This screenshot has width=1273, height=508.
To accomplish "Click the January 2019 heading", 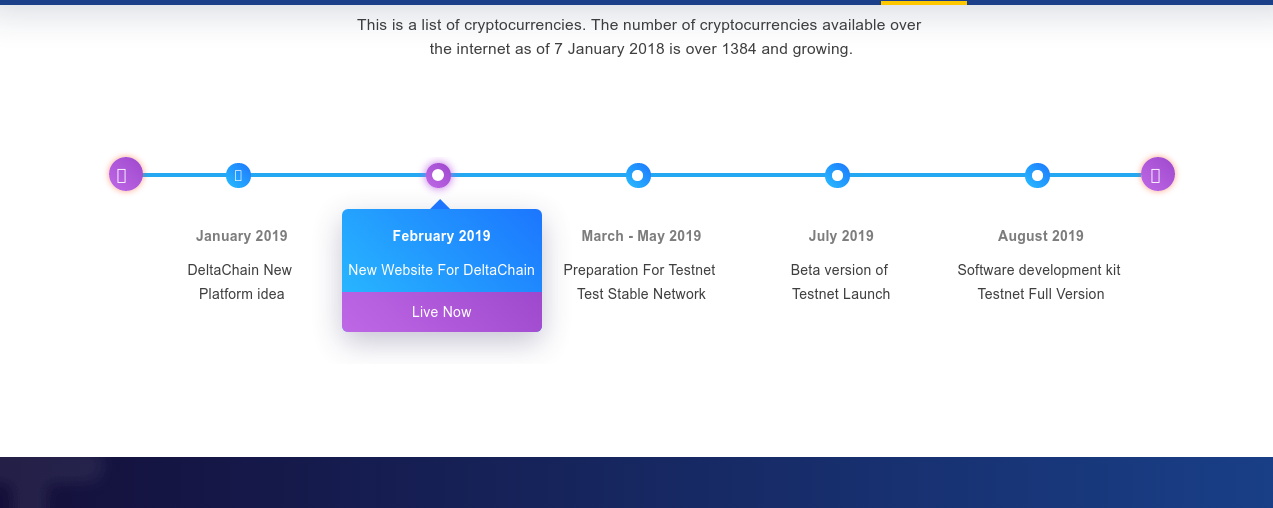I will (x=242, y=236).
